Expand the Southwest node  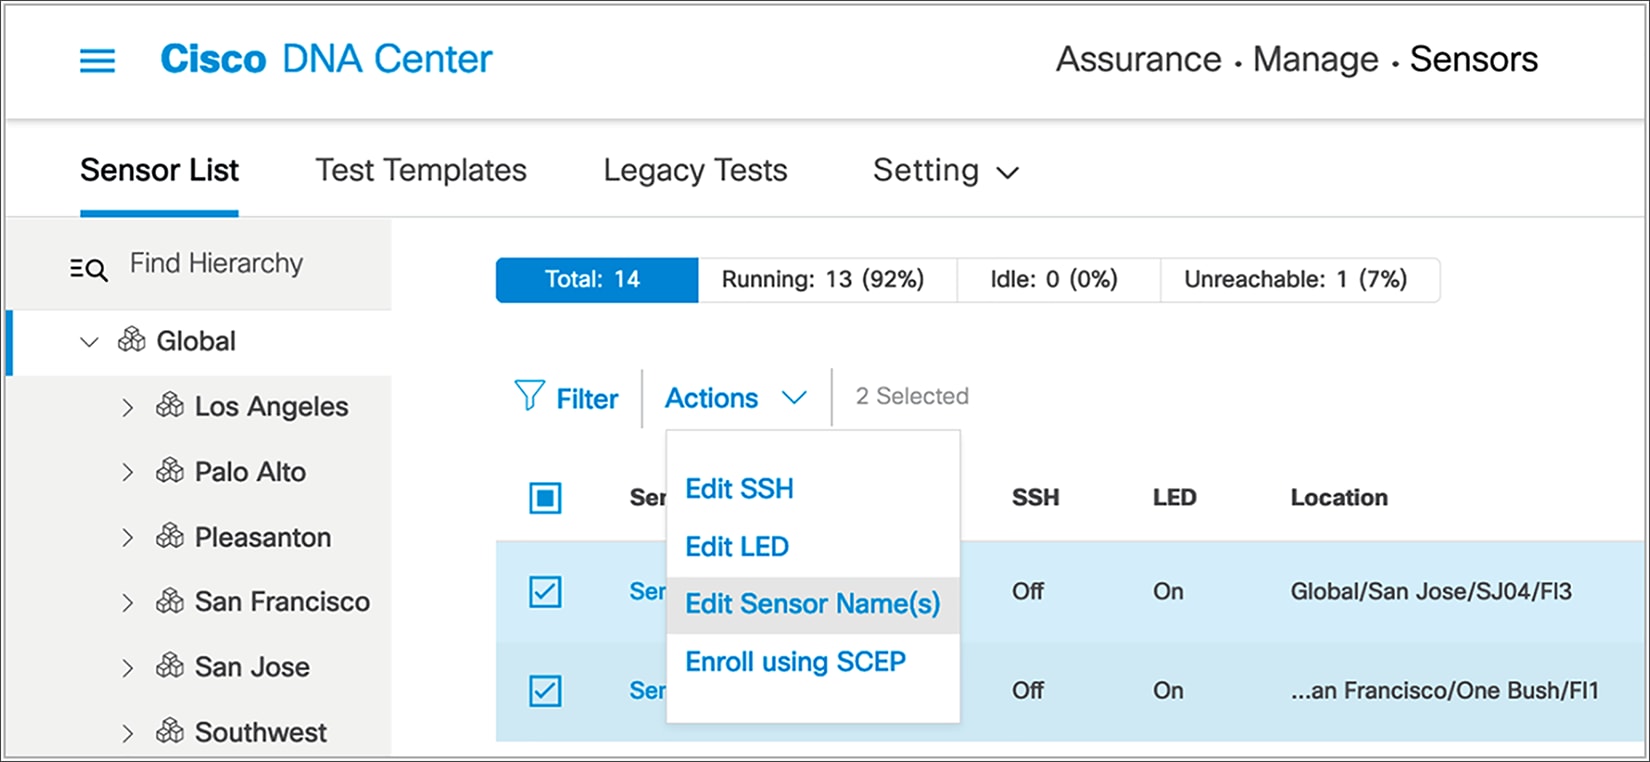pos(127,733)
